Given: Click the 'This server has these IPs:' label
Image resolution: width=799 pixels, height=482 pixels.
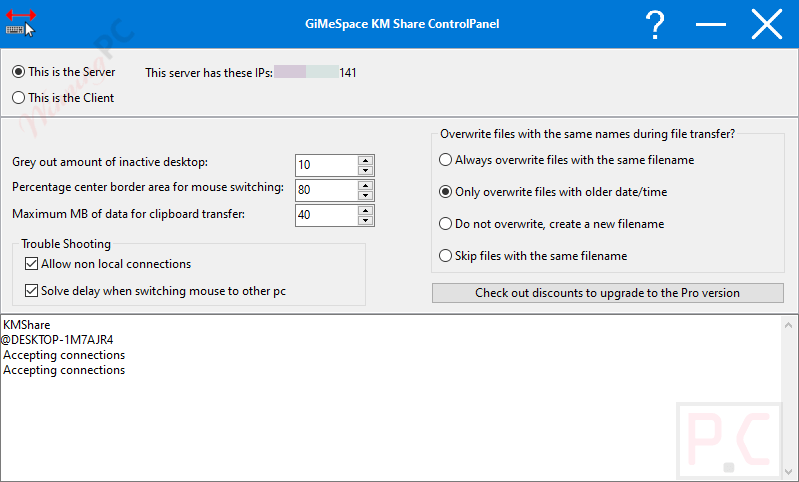Looking at the screenshot, I should tap(209, 73).
